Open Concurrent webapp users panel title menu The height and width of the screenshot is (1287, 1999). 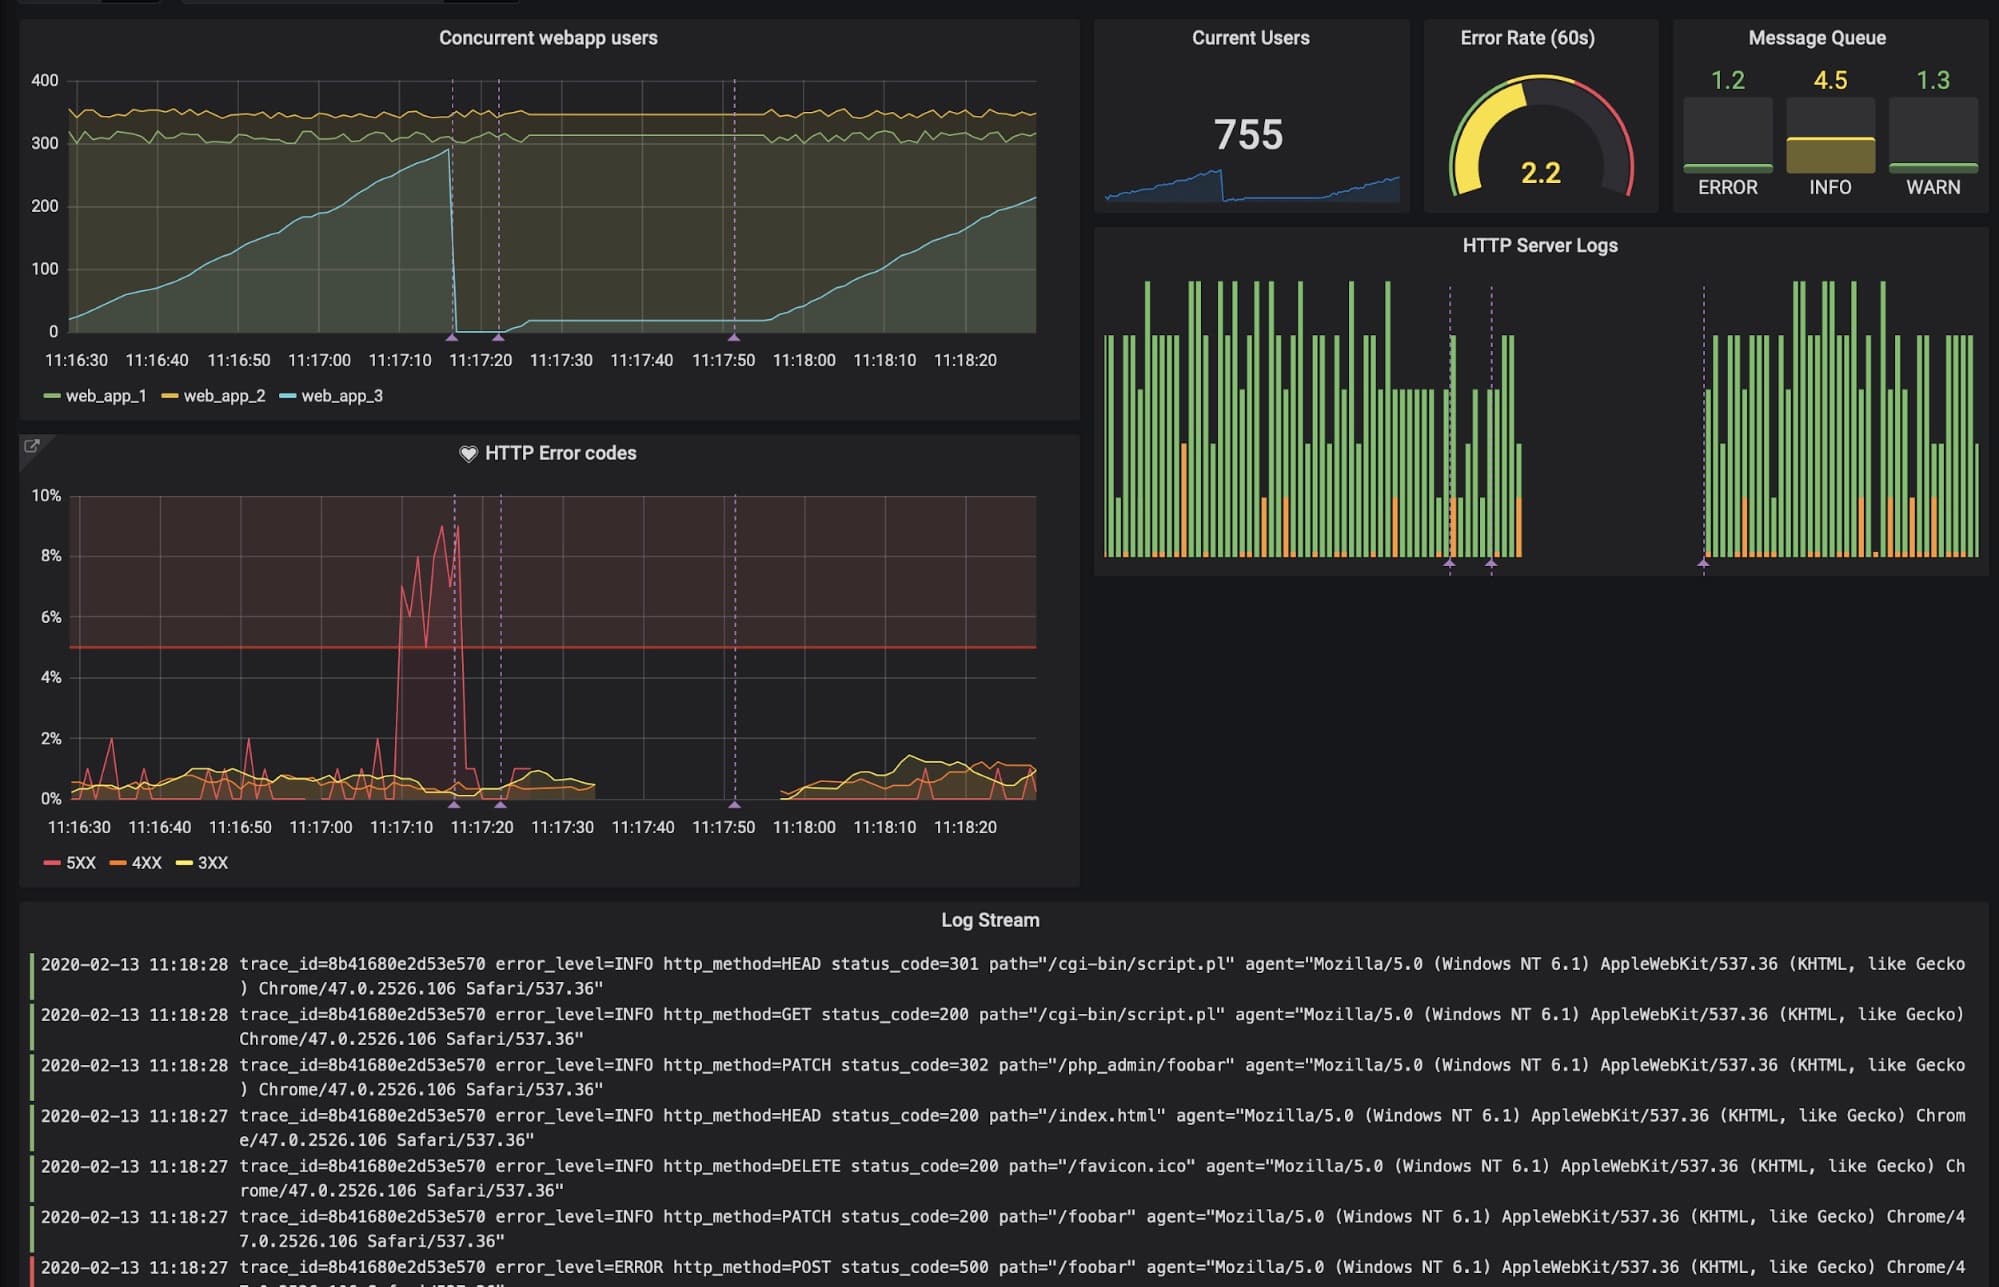coord(548,38)
